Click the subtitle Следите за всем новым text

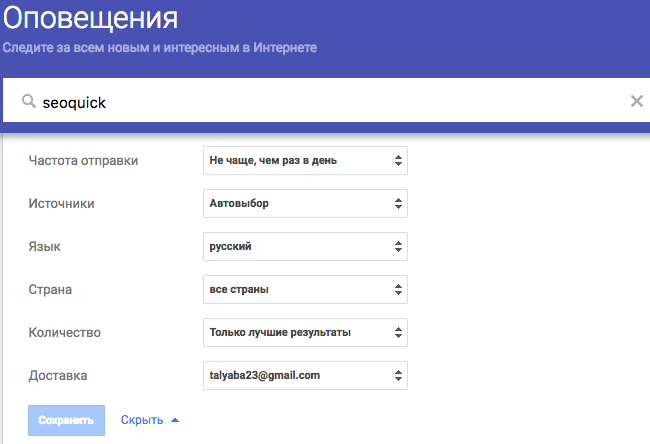click(160, 48)
